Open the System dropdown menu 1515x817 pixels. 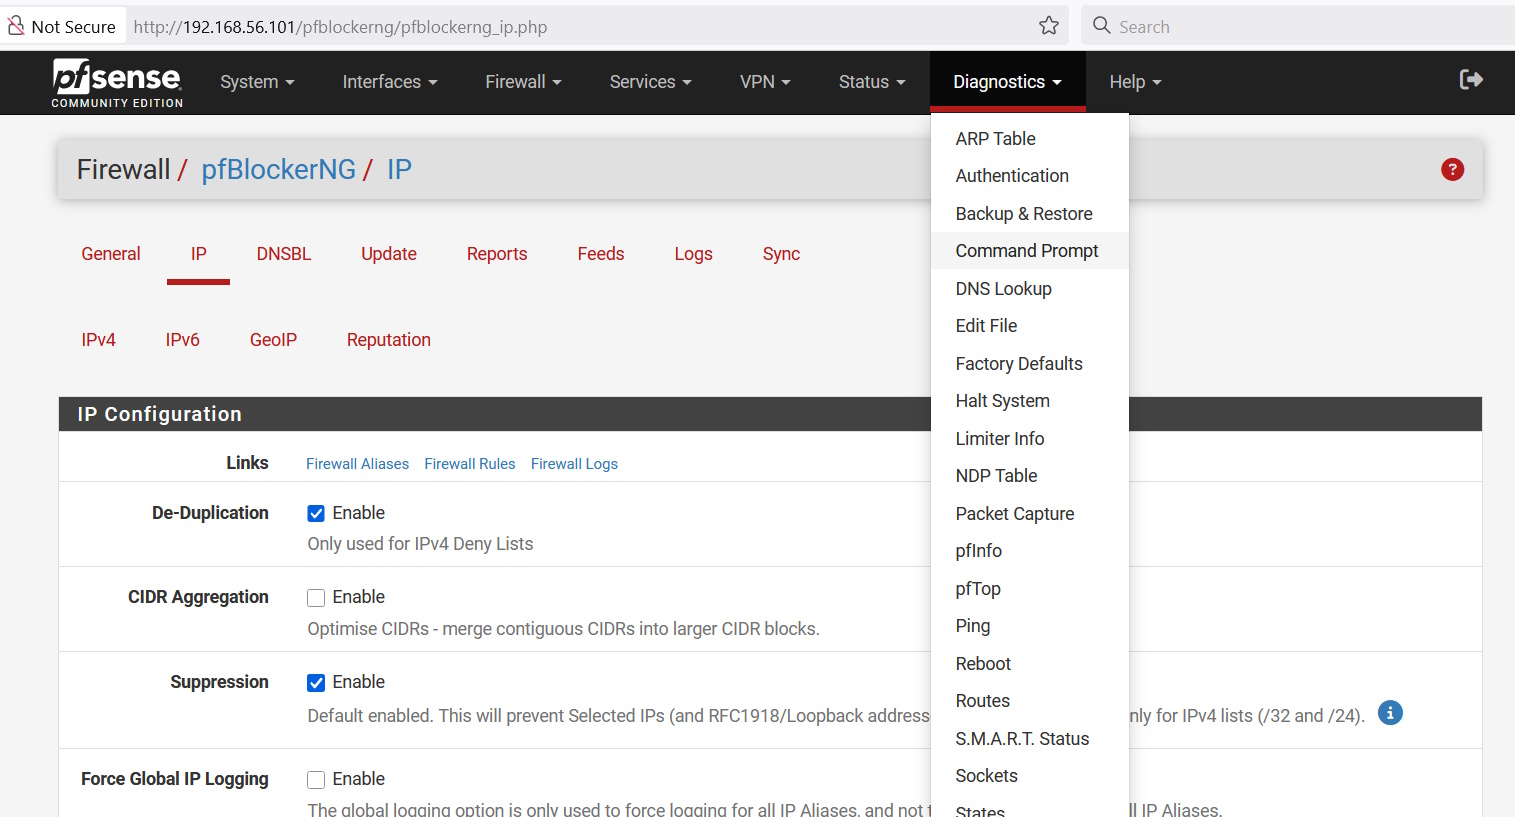pyautogui.click(x=257, y=82)
